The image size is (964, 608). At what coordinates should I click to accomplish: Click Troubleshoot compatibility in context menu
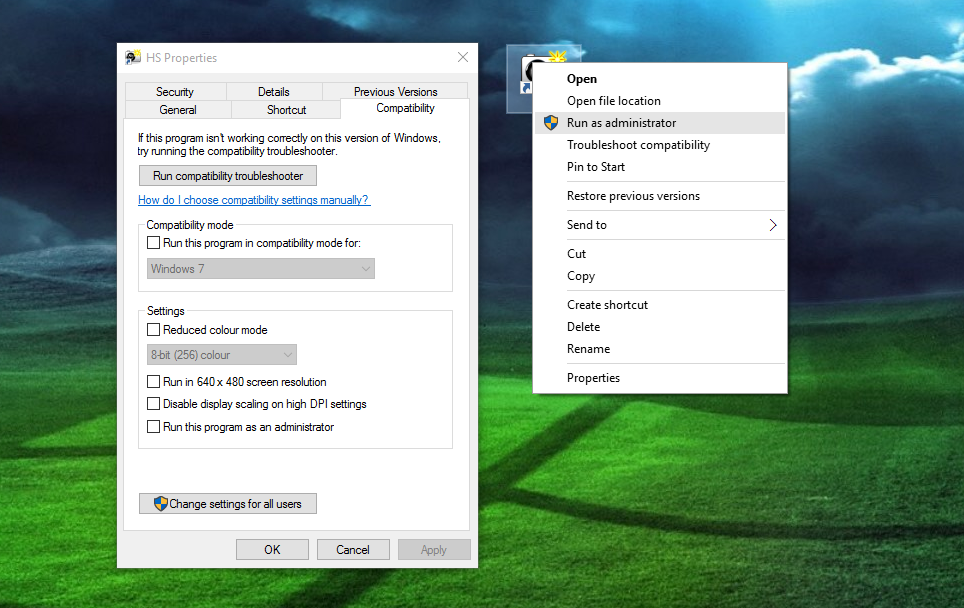[x=660, y=145]
